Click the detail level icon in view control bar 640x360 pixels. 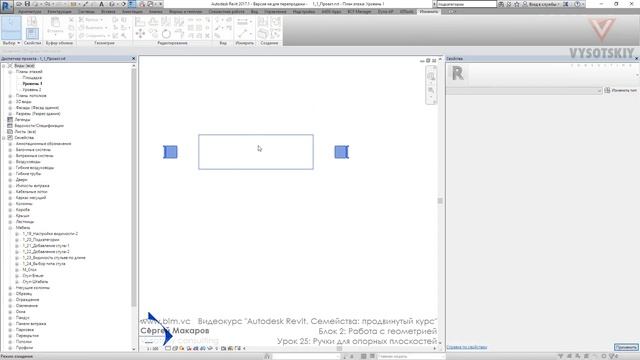pos(168,348)
